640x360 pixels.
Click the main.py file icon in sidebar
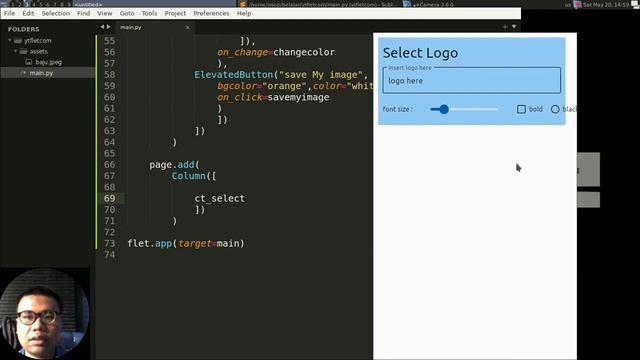(23, 73)
